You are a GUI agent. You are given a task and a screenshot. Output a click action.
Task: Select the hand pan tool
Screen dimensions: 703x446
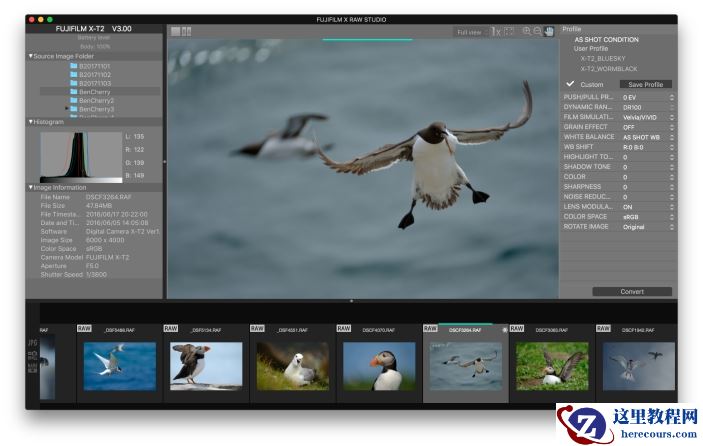click(549, 31)
